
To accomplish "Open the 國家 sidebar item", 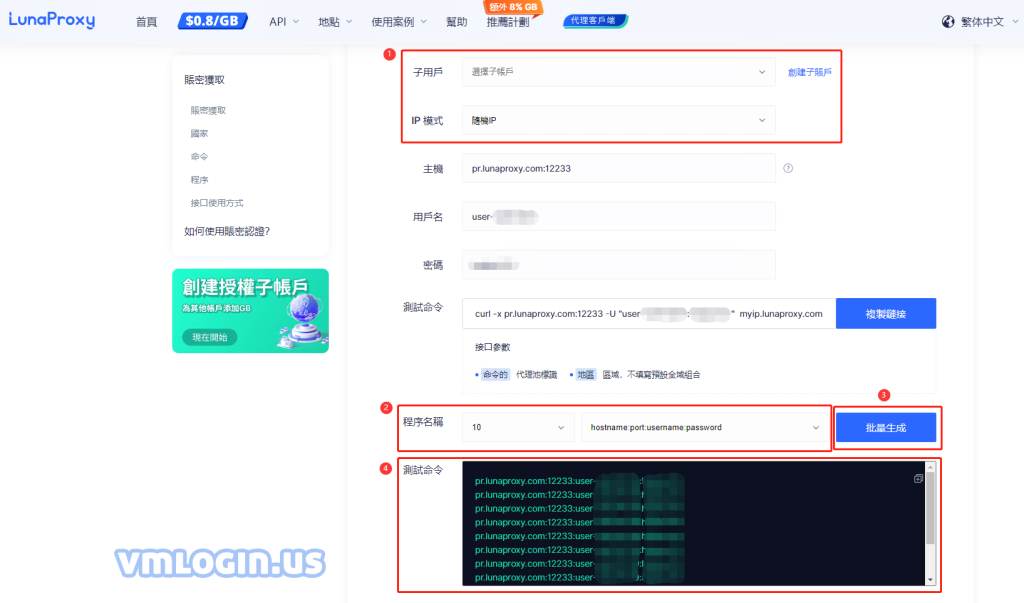I will (x=199, y=133).
